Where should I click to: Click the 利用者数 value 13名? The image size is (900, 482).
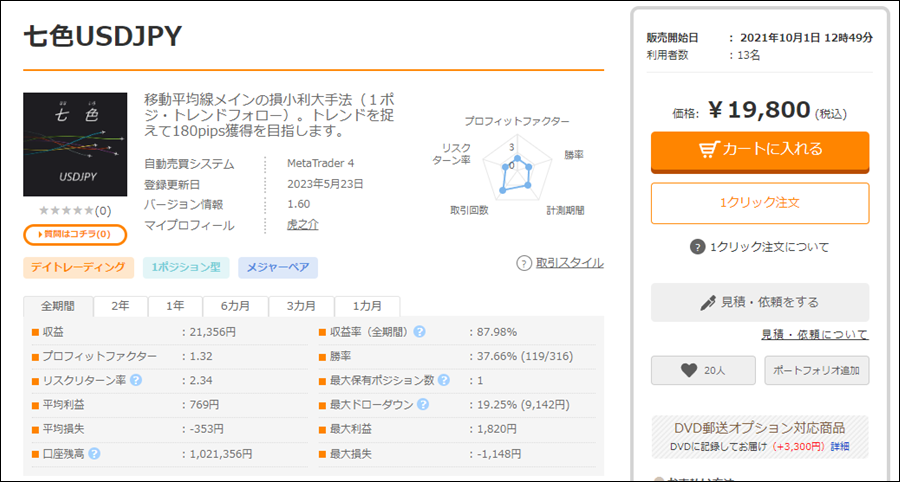(x=750, y=56)
